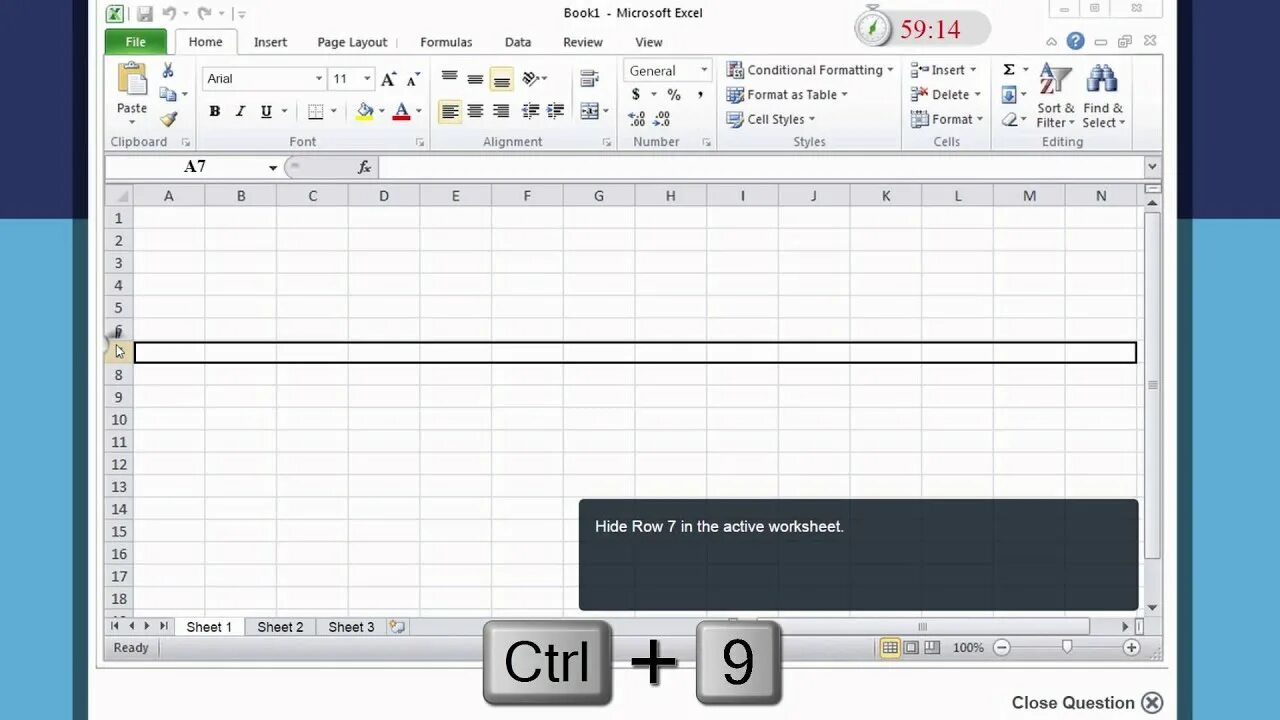Apply the Fill Color paint bucket
Viewport: 1280px width, 720px height.
click(x=365, y=111)
